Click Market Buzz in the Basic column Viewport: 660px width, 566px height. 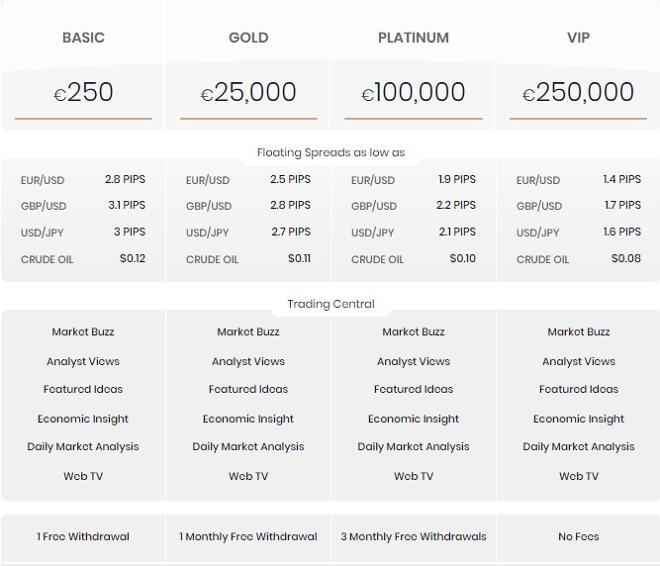coord(83,332)
